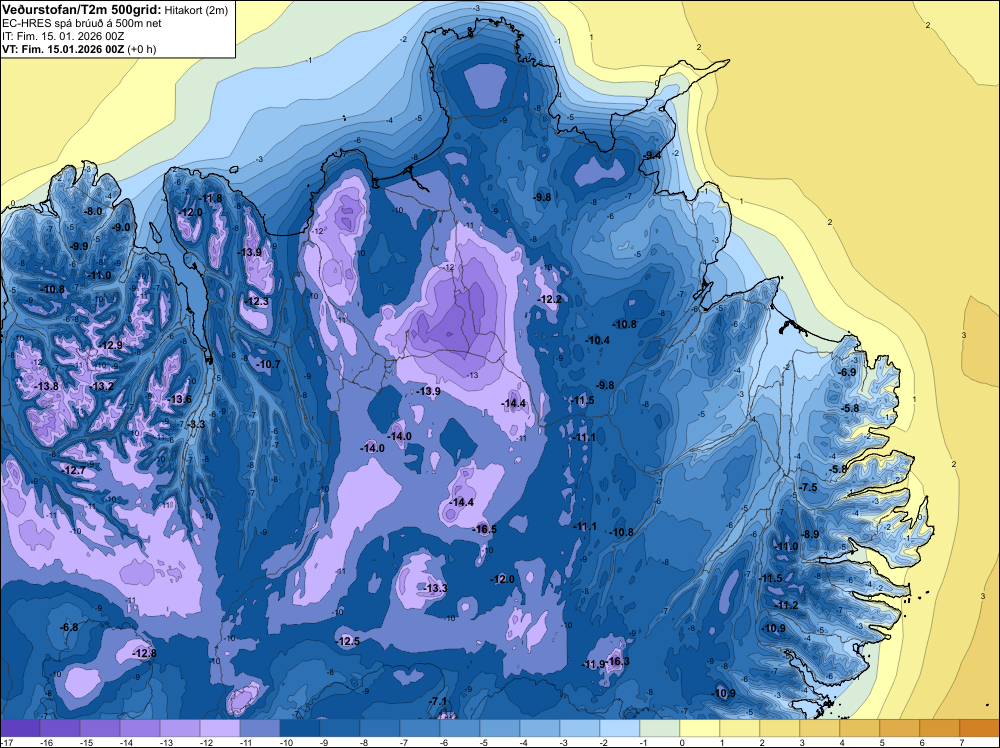Click the -8.0 temperature label

pos(94,212)
